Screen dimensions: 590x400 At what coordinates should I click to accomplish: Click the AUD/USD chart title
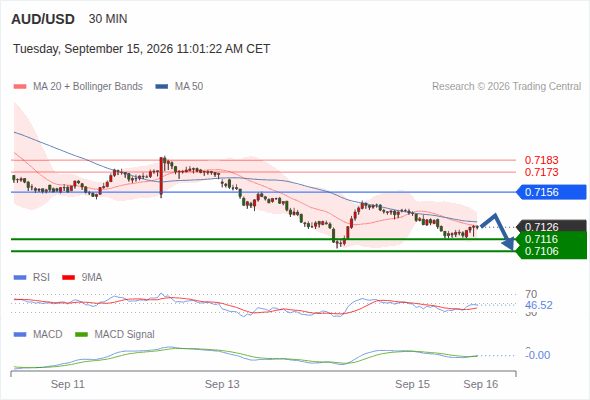coord(43,19)
